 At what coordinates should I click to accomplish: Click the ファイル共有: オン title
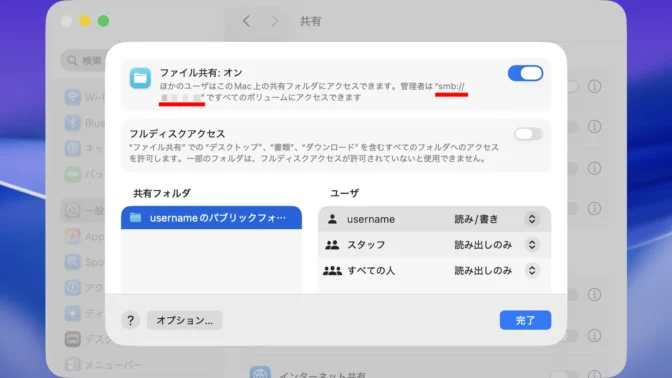pos(201,73)
